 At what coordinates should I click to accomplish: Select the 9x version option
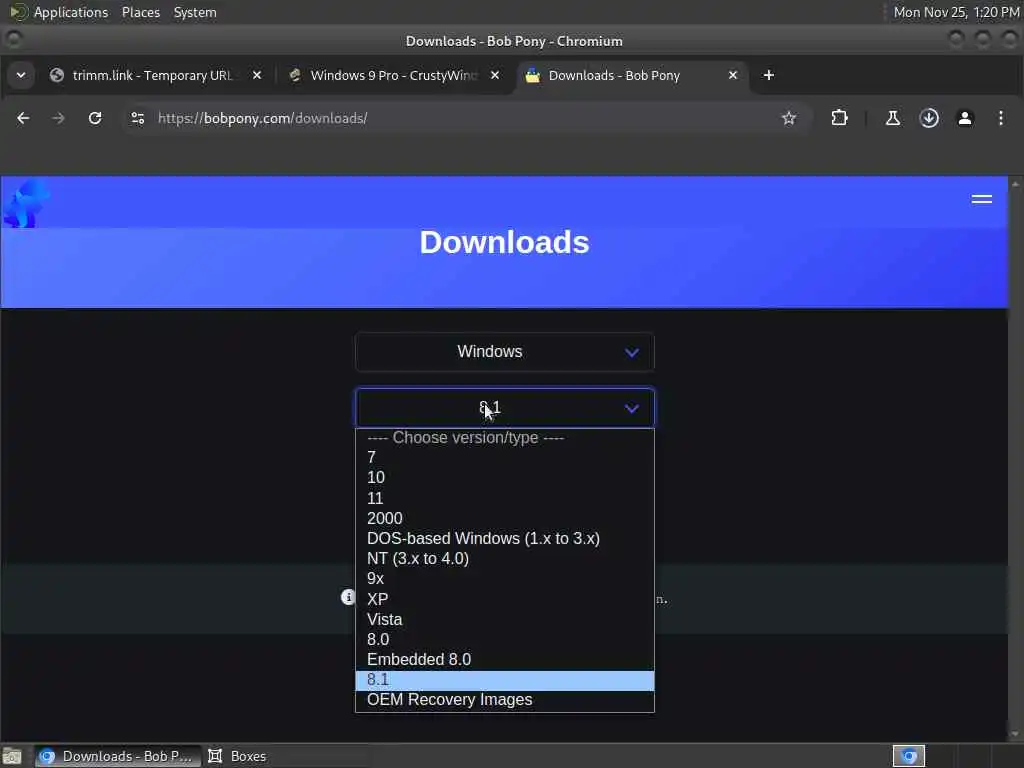pyautogui.click(x=504, y=579)
